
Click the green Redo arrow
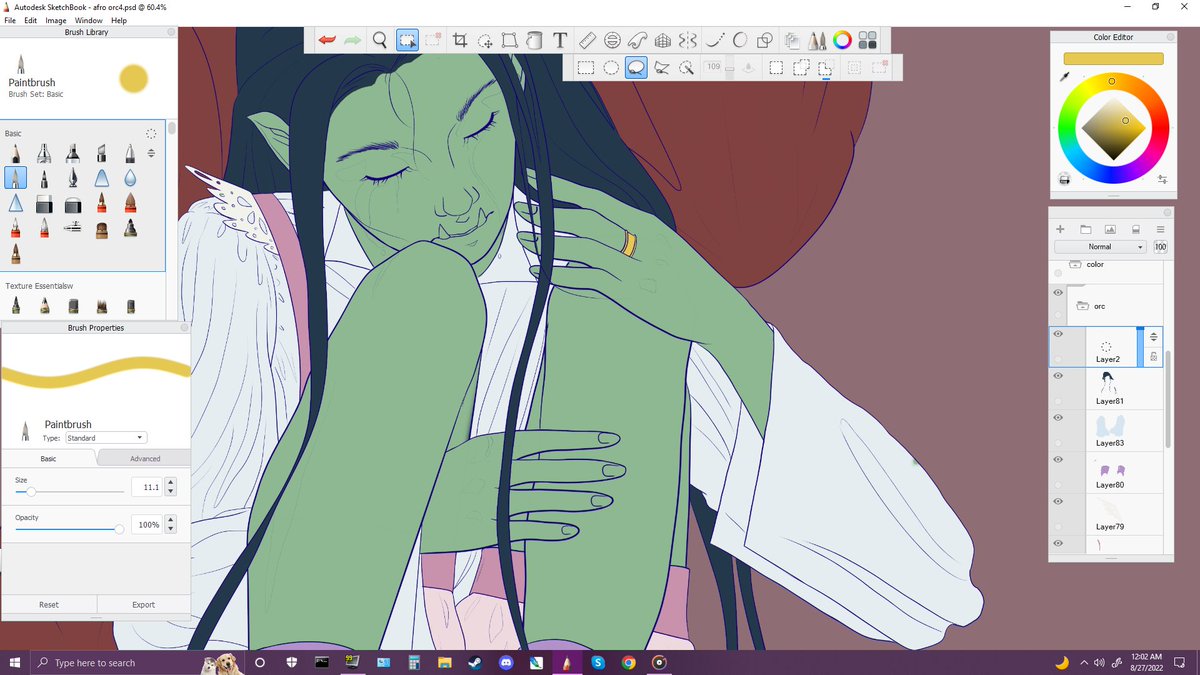(x=353, y=41)
